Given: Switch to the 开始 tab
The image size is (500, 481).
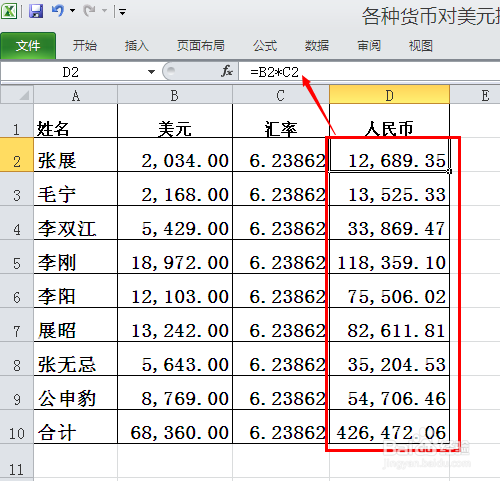Looking at the screenshot, I should (85, 46).
